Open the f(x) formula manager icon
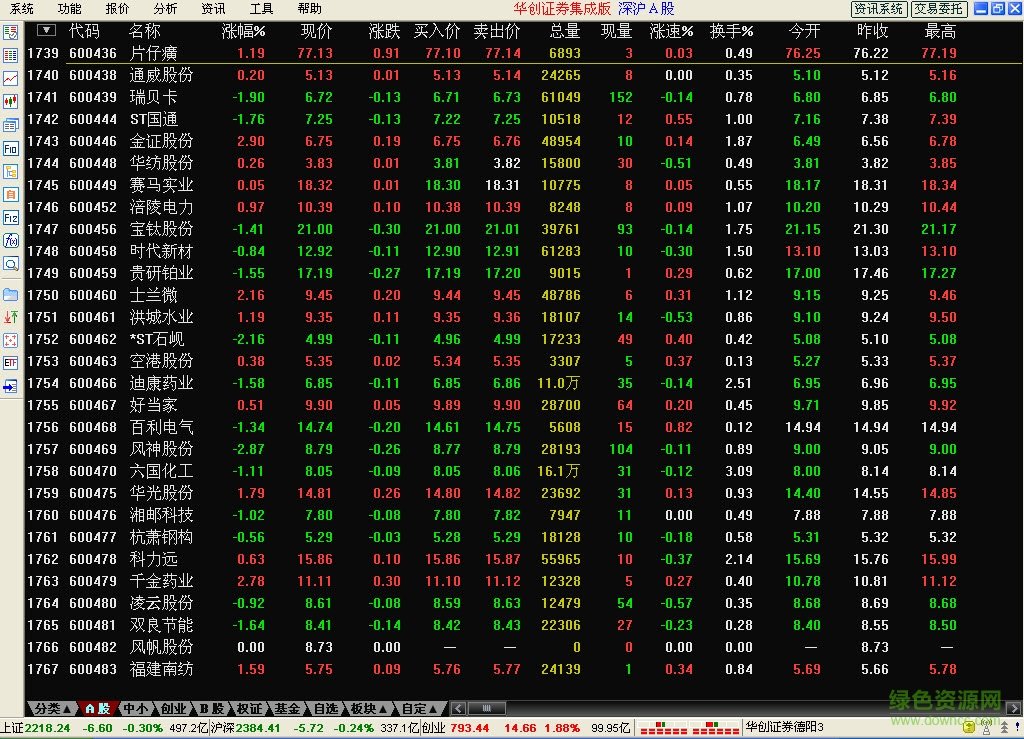This screenshot has height=739, width=1024. click(x=13, y=239)
